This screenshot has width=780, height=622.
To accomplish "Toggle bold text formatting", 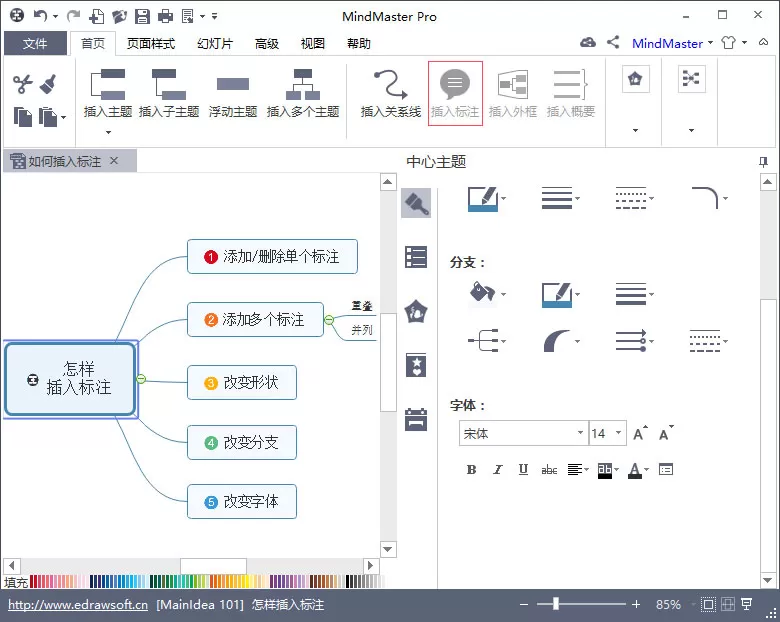I will click(472, 469).
